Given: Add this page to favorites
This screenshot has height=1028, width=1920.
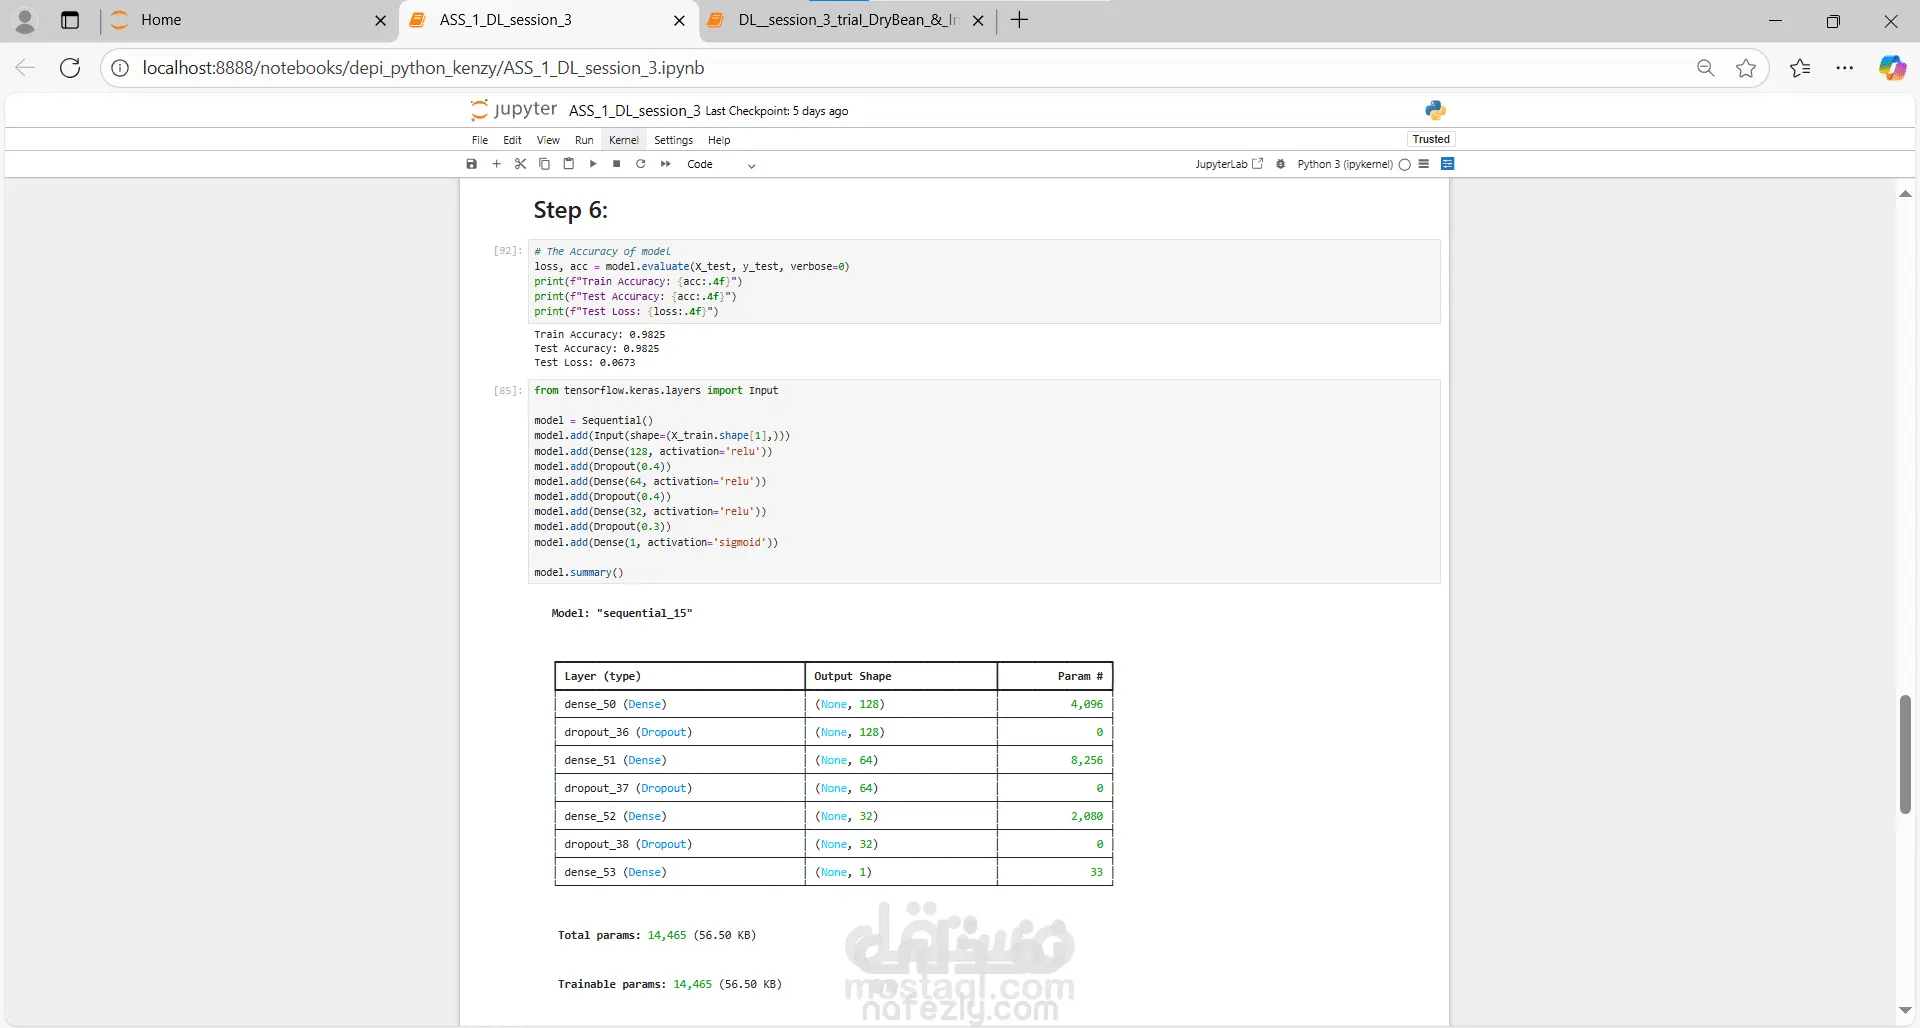Looking at the screenshot, I should [1746, 68].
